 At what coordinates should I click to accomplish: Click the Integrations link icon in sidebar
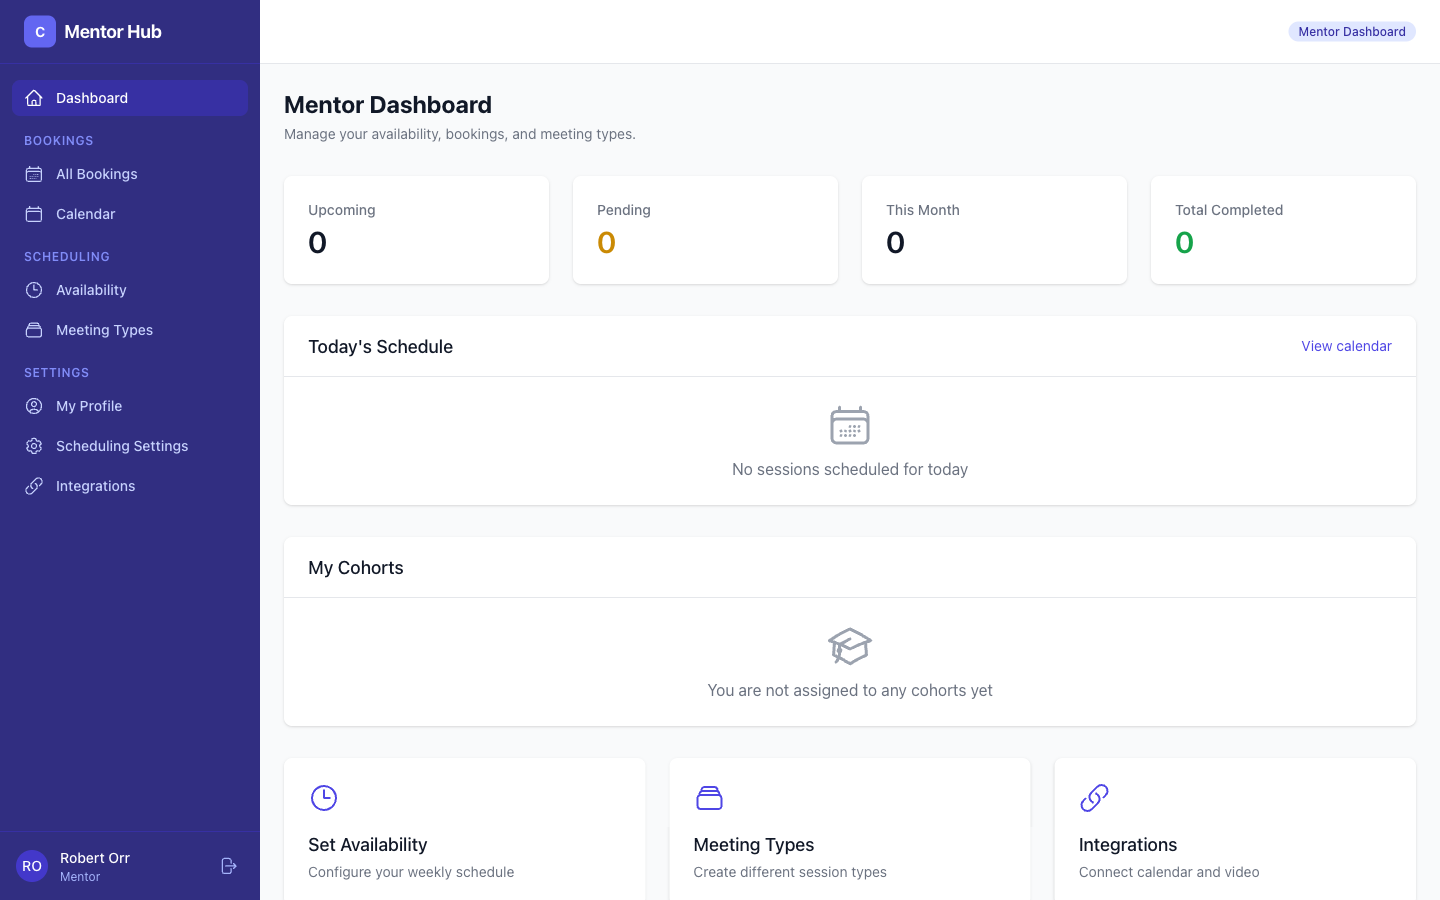[34, 486]
